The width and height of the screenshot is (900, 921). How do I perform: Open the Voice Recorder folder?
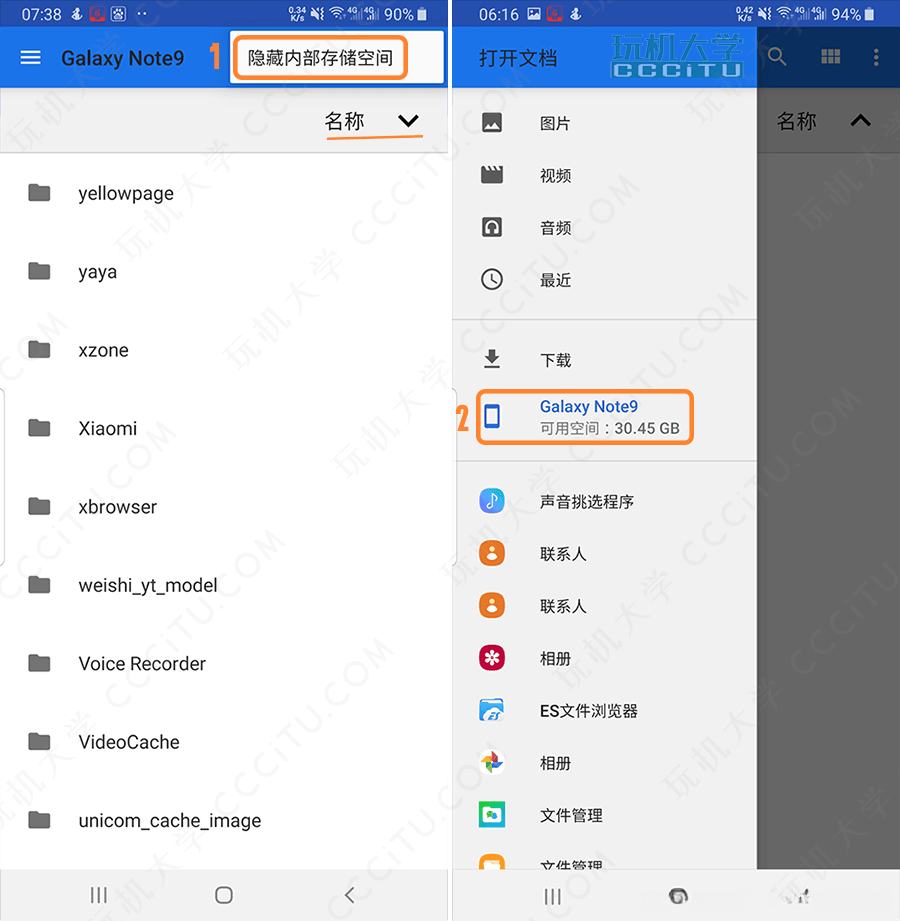[x=140, y=663]
